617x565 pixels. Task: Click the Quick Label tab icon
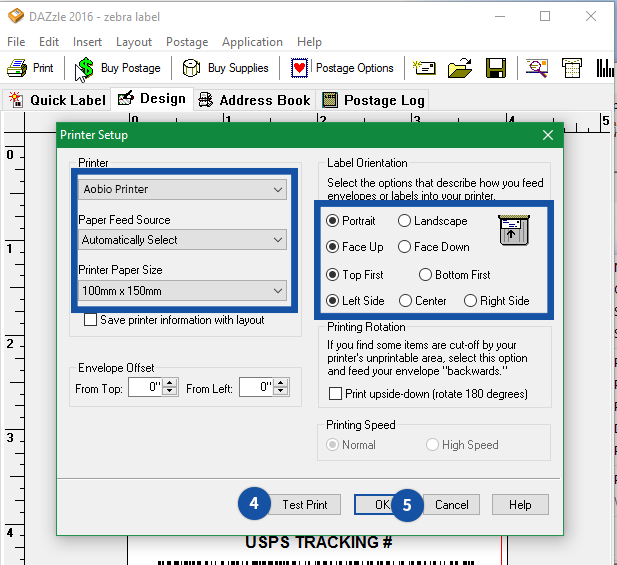tap(16, 100)
